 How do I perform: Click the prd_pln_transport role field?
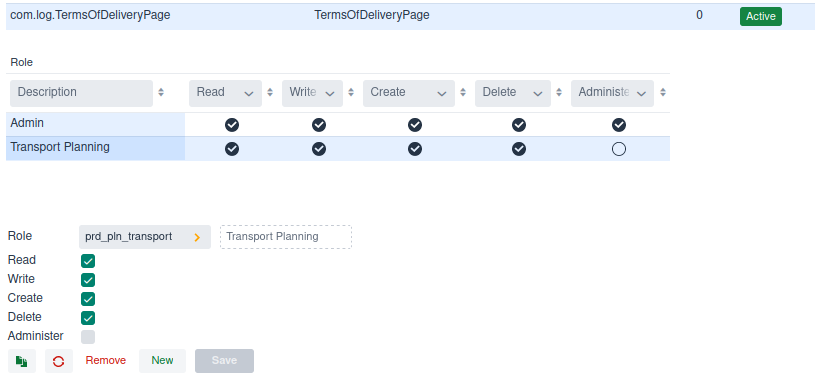point(145,237)
